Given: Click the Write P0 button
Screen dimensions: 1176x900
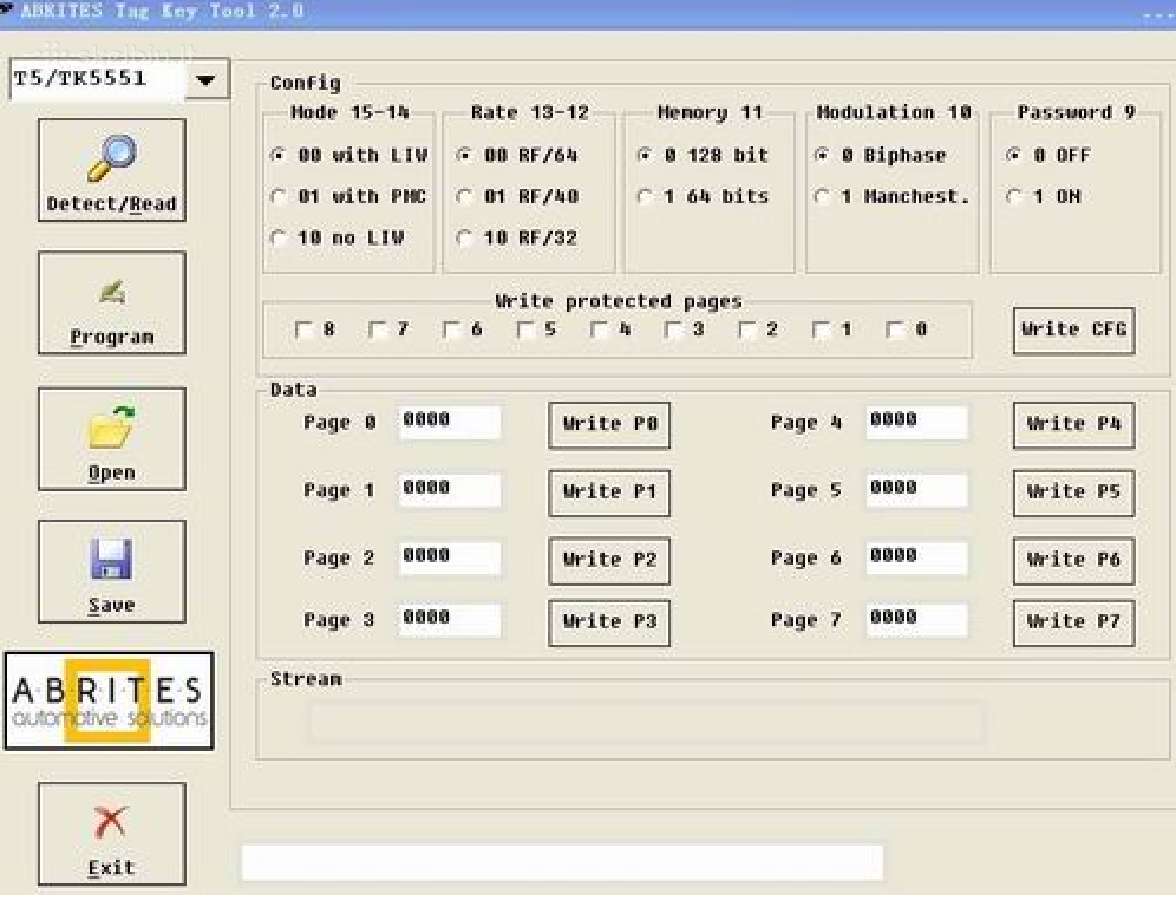Looking at the screenshot, I should [609, 425].
